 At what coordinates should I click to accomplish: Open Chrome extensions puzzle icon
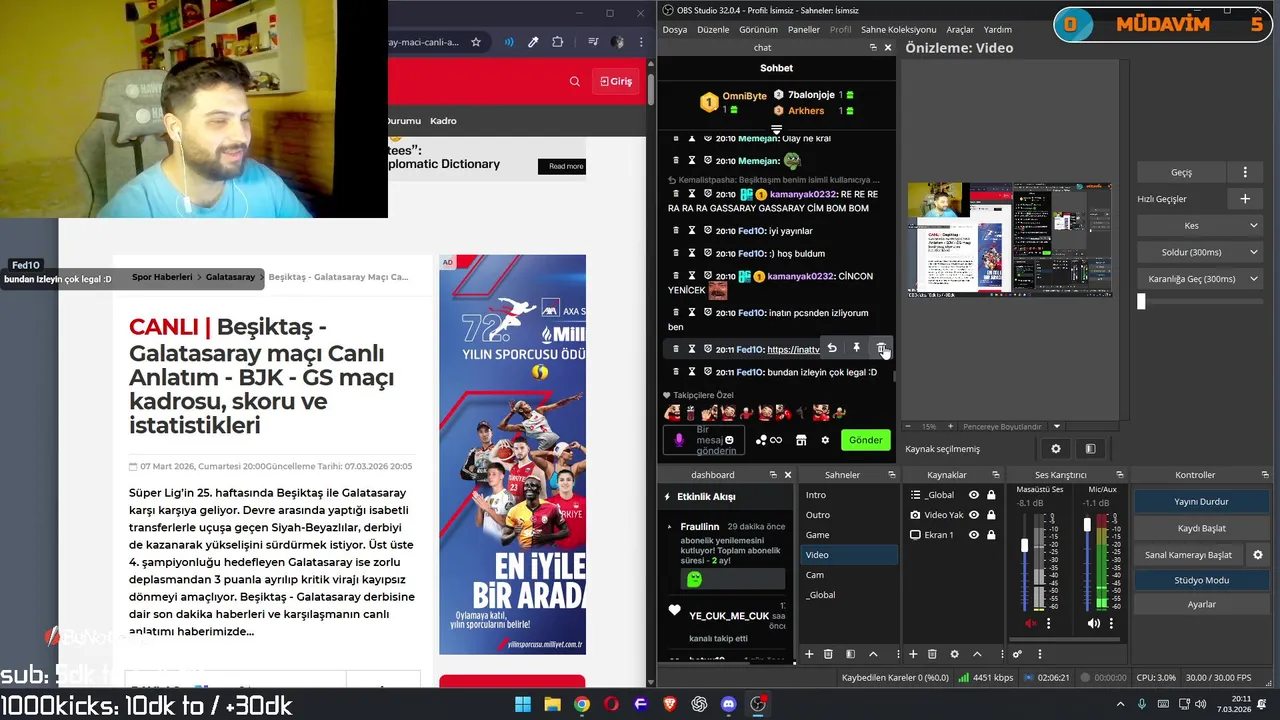tap(557, 42)
